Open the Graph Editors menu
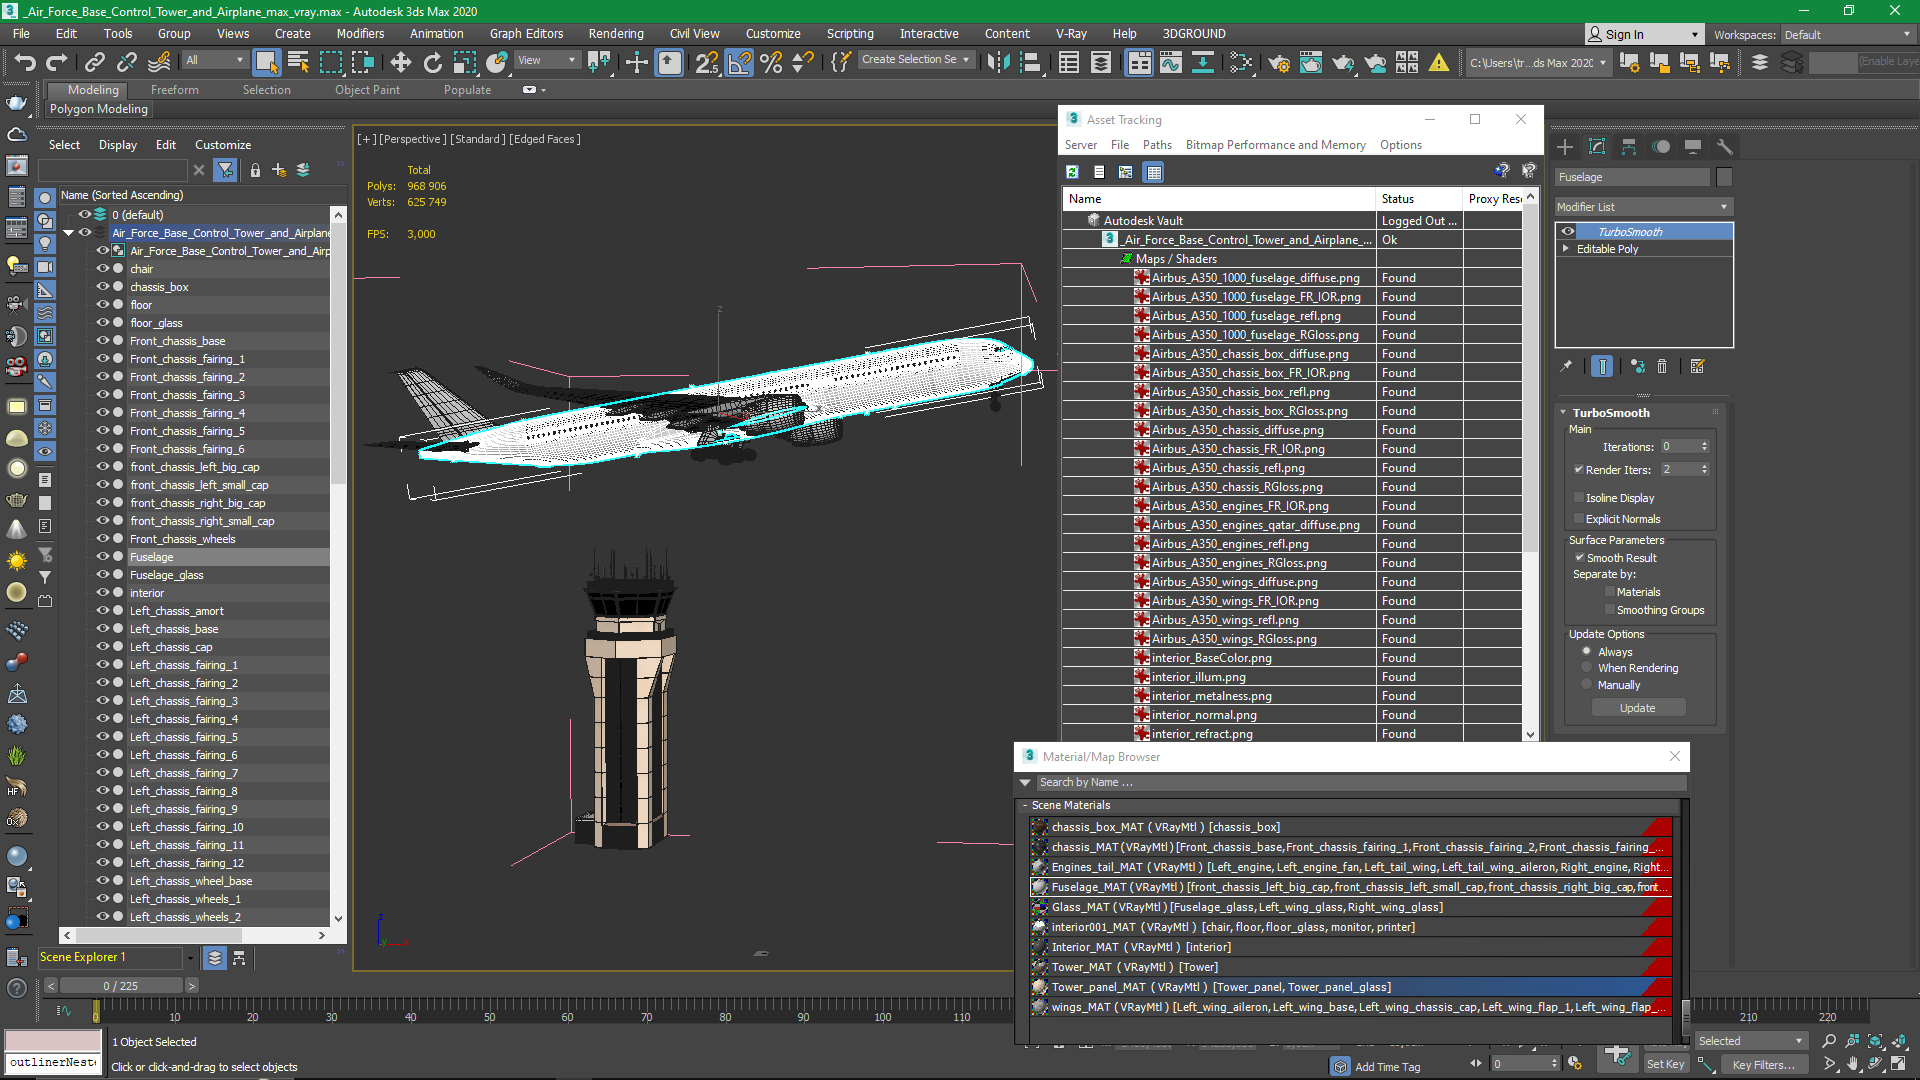This screenshot has width=1920, height=1080. coord(526,33)
